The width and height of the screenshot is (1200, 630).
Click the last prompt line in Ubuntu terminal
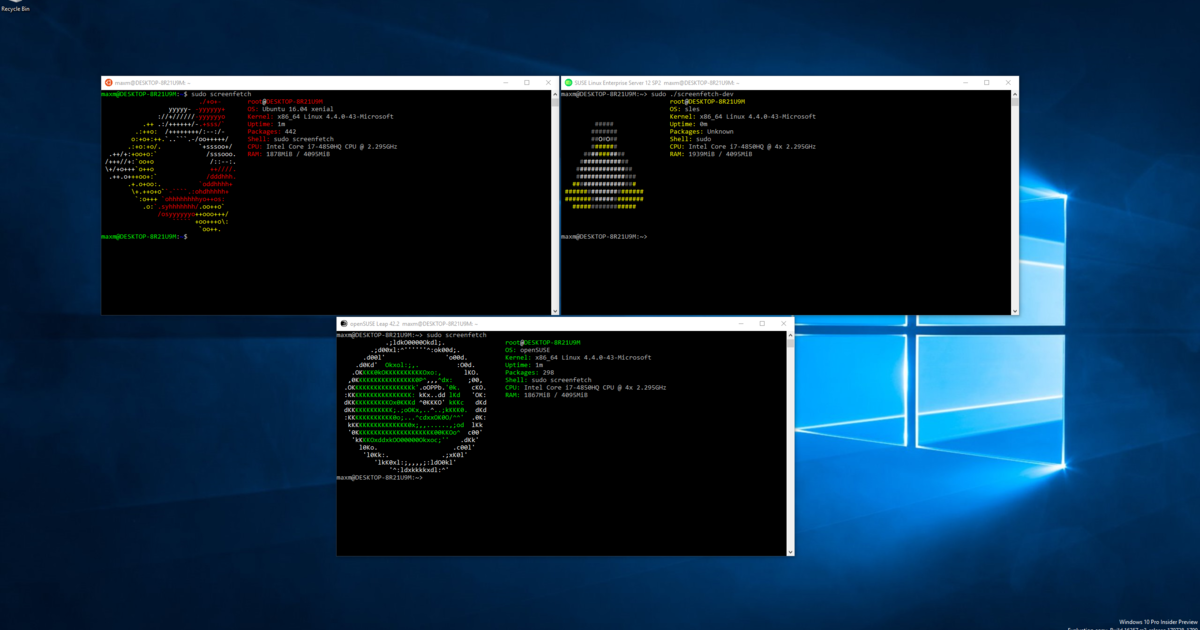pos(145,237)
